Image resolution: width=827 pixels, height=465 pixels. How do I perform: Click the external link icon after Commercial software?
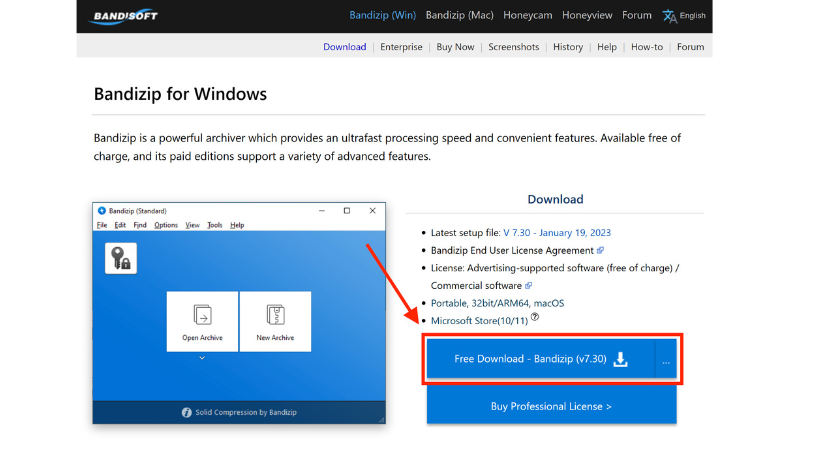point(528,285)
